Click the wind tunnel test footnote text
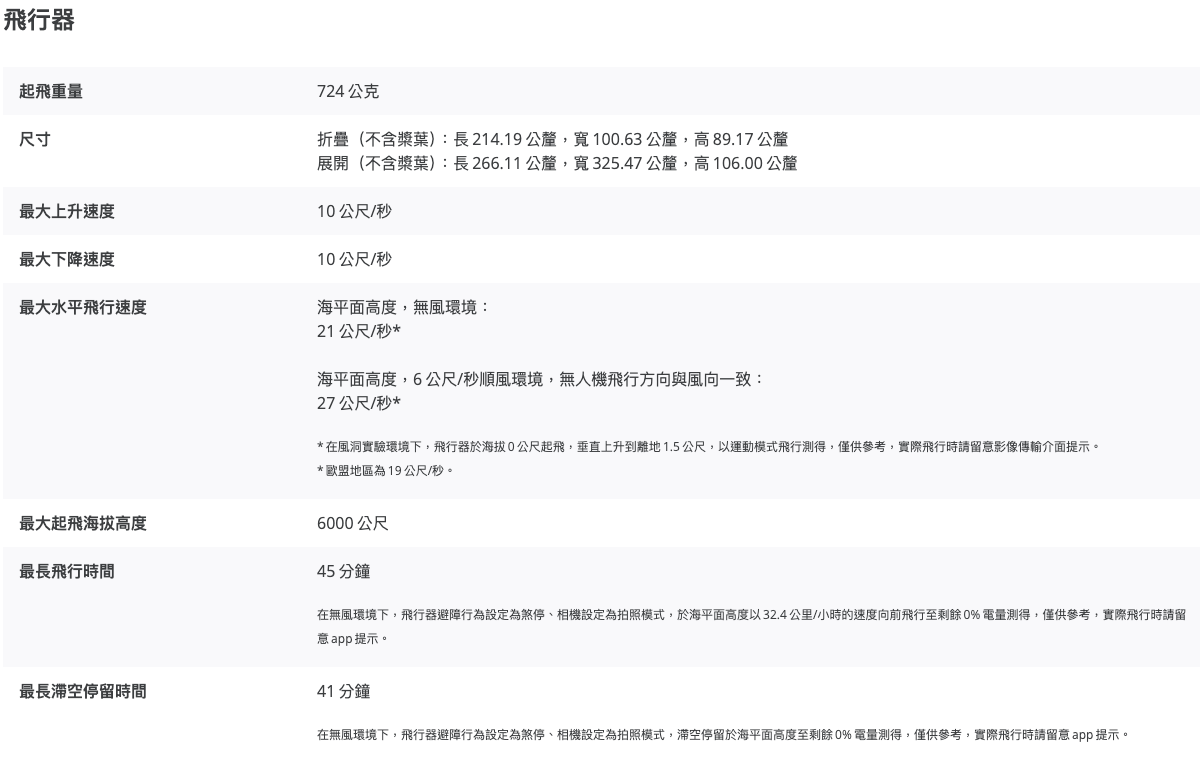Viewport: 1200px width, 759px height. click(x=707, y=446)
